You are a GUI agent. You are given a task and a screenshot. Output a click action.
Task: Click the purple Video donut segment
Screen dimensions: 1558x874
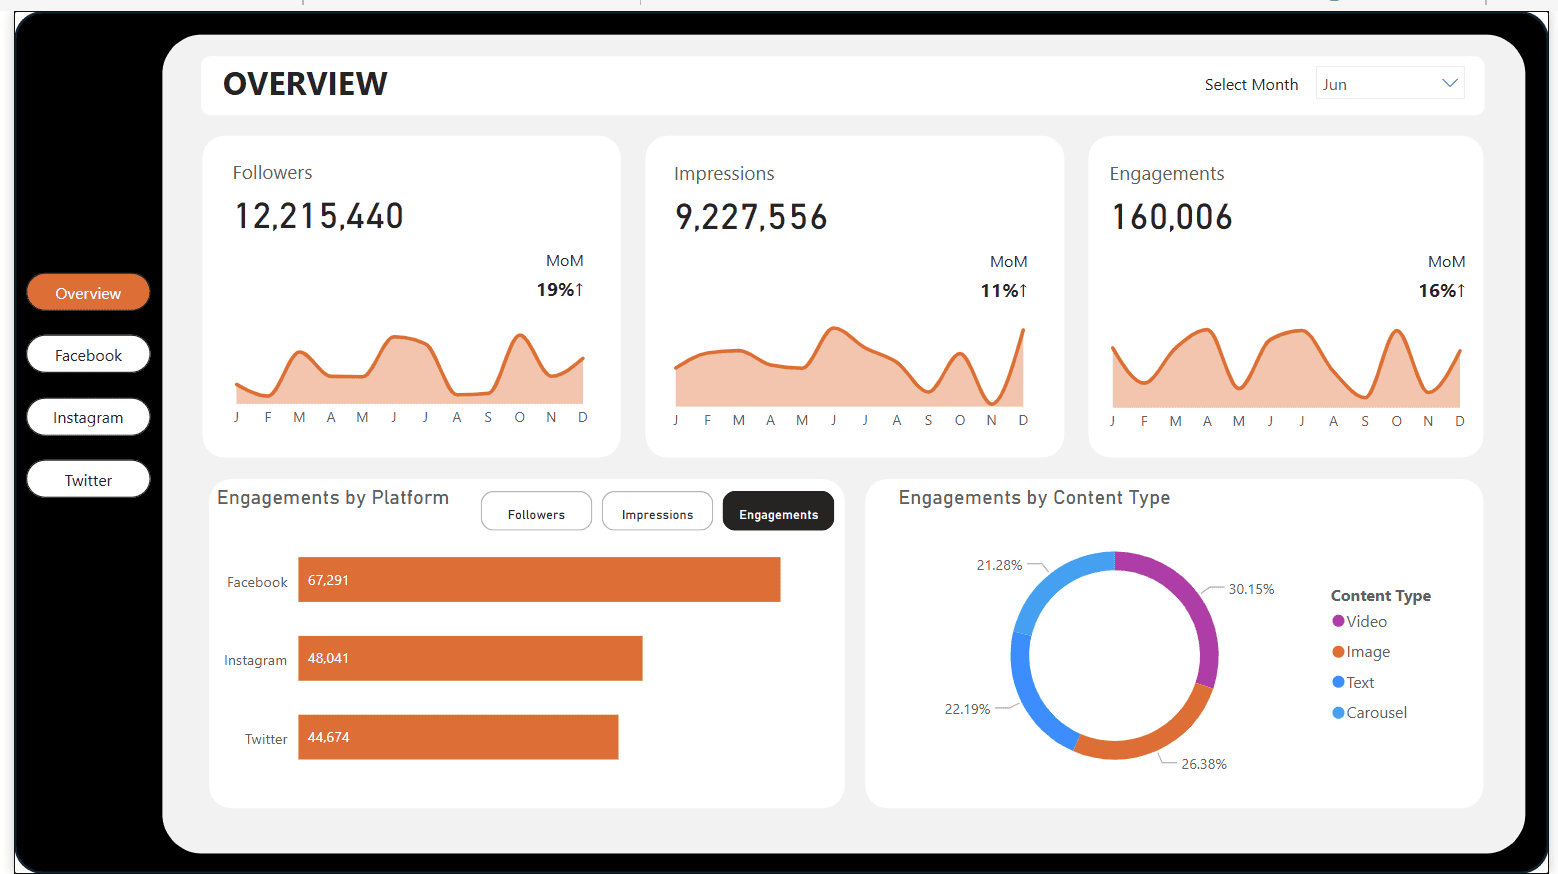tap(1190, 600)
